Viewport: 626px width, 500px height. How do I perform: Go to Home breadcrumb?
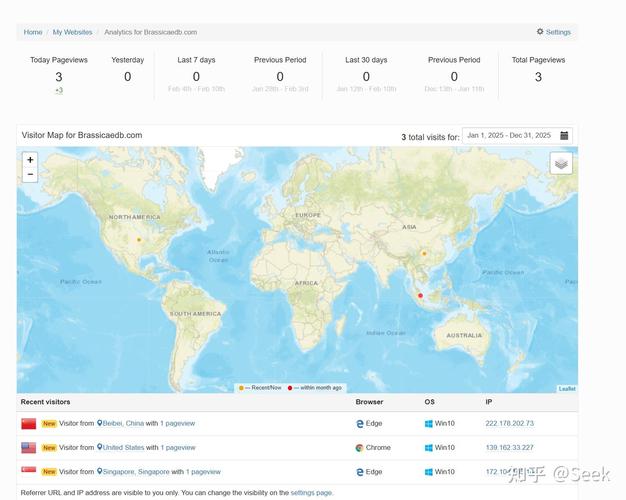tap(33, 32)
